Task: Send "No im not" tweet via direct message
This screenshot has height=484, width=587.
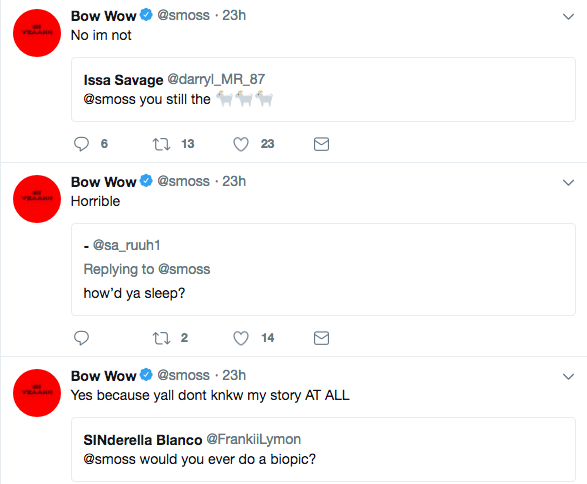Action: 321,144
